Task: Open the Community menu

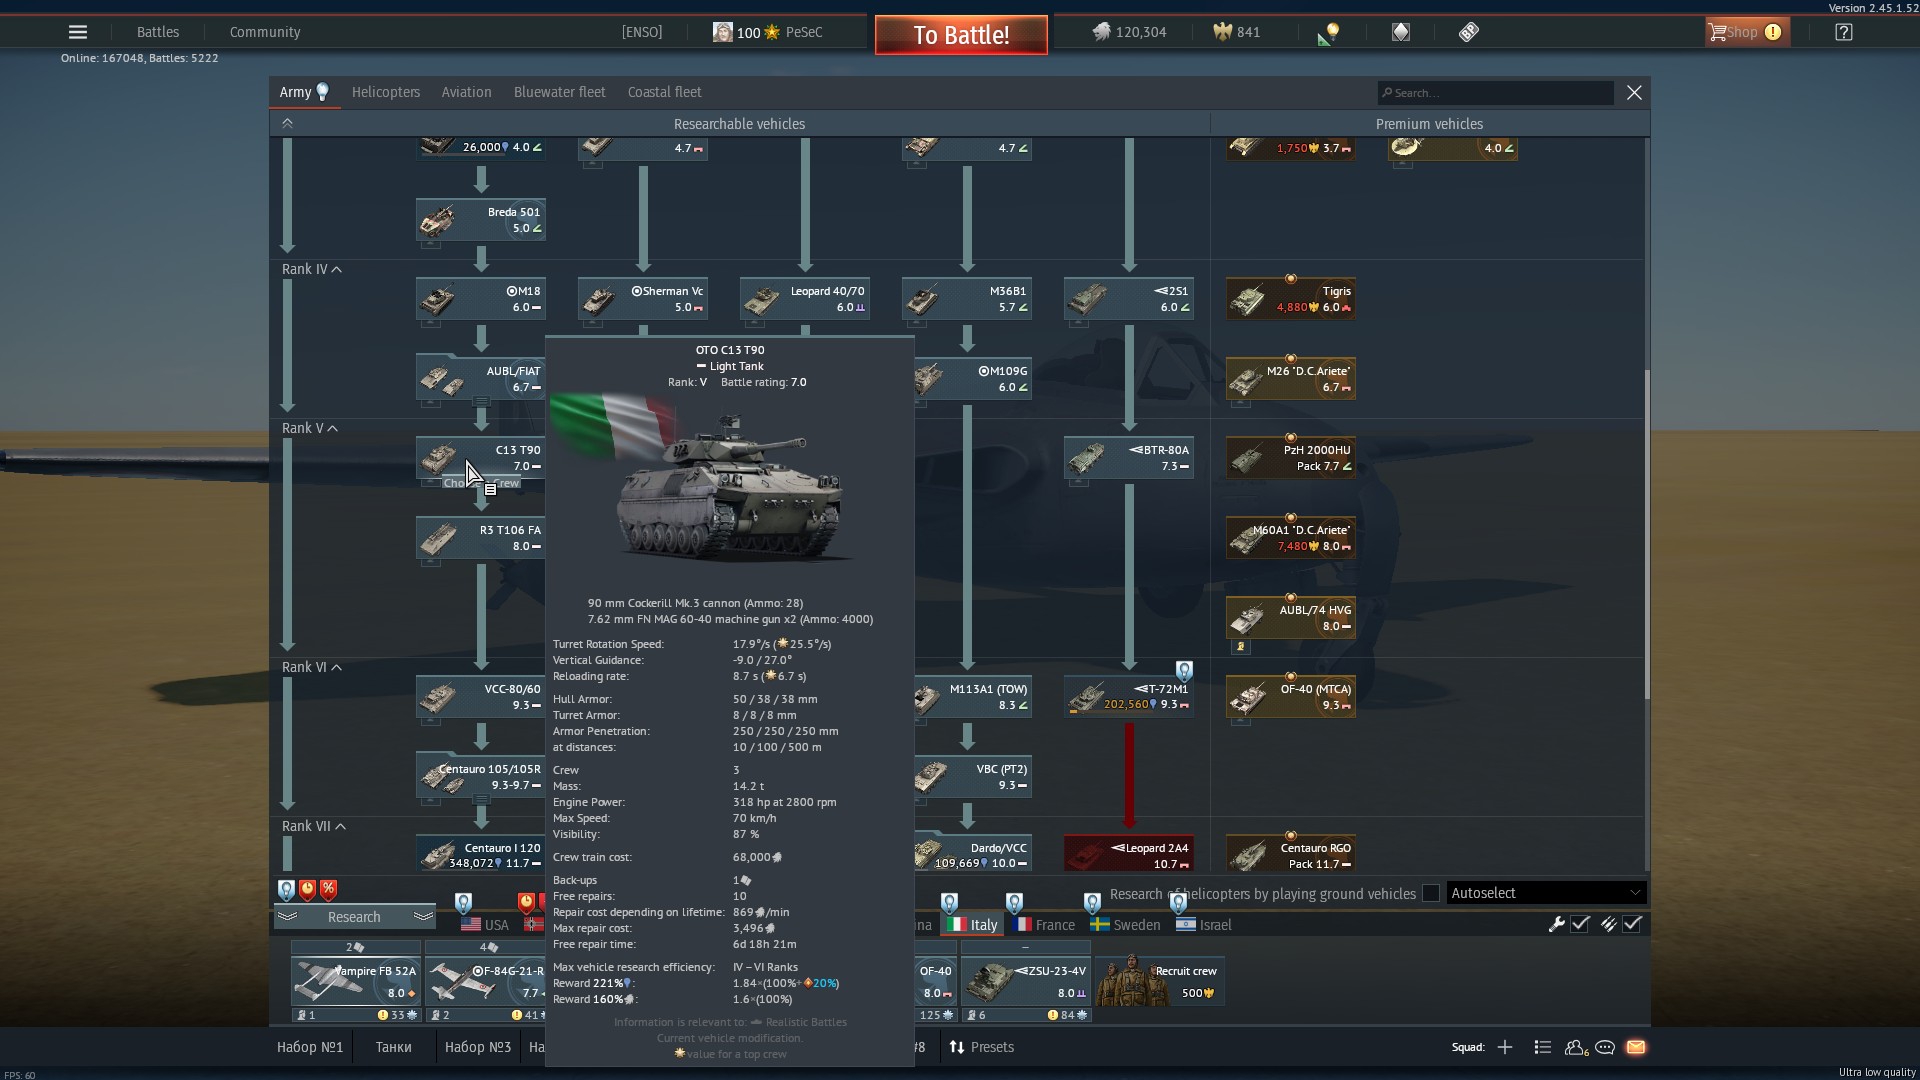Action: [x=265, y=32]
